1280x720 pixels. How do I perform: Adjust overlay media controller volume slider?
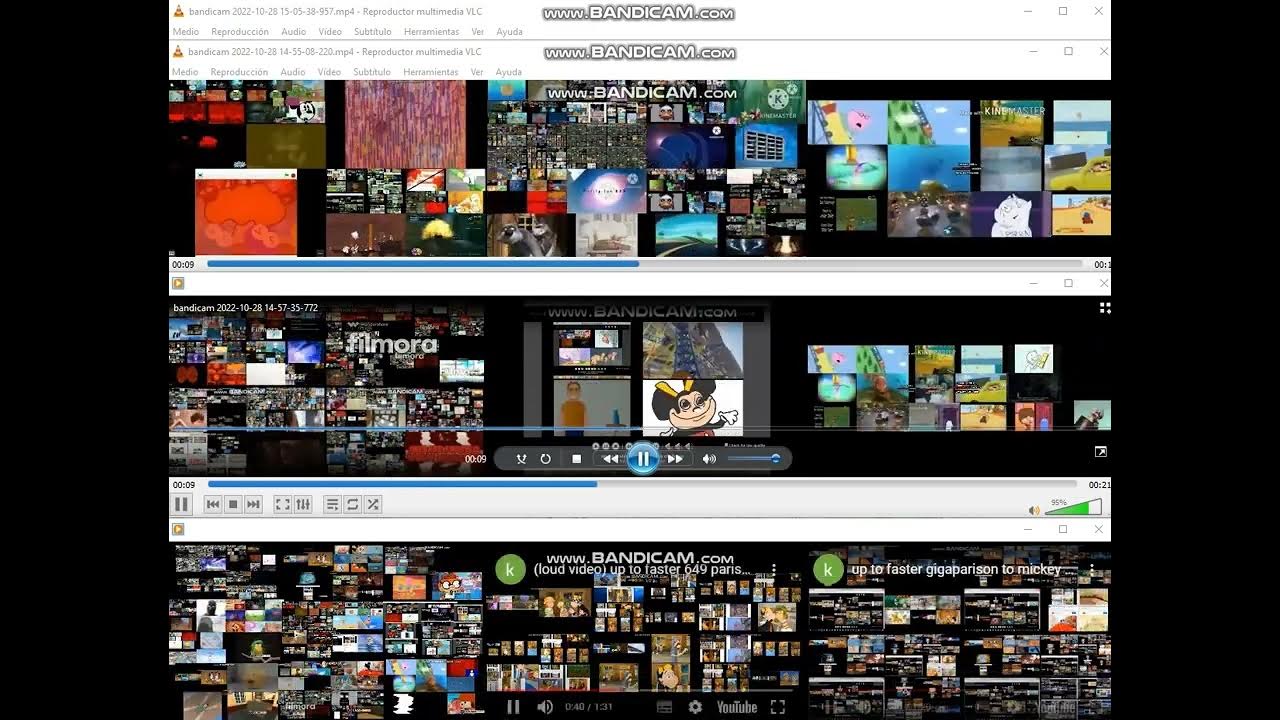pyautogui.click(x=754, y=459)
